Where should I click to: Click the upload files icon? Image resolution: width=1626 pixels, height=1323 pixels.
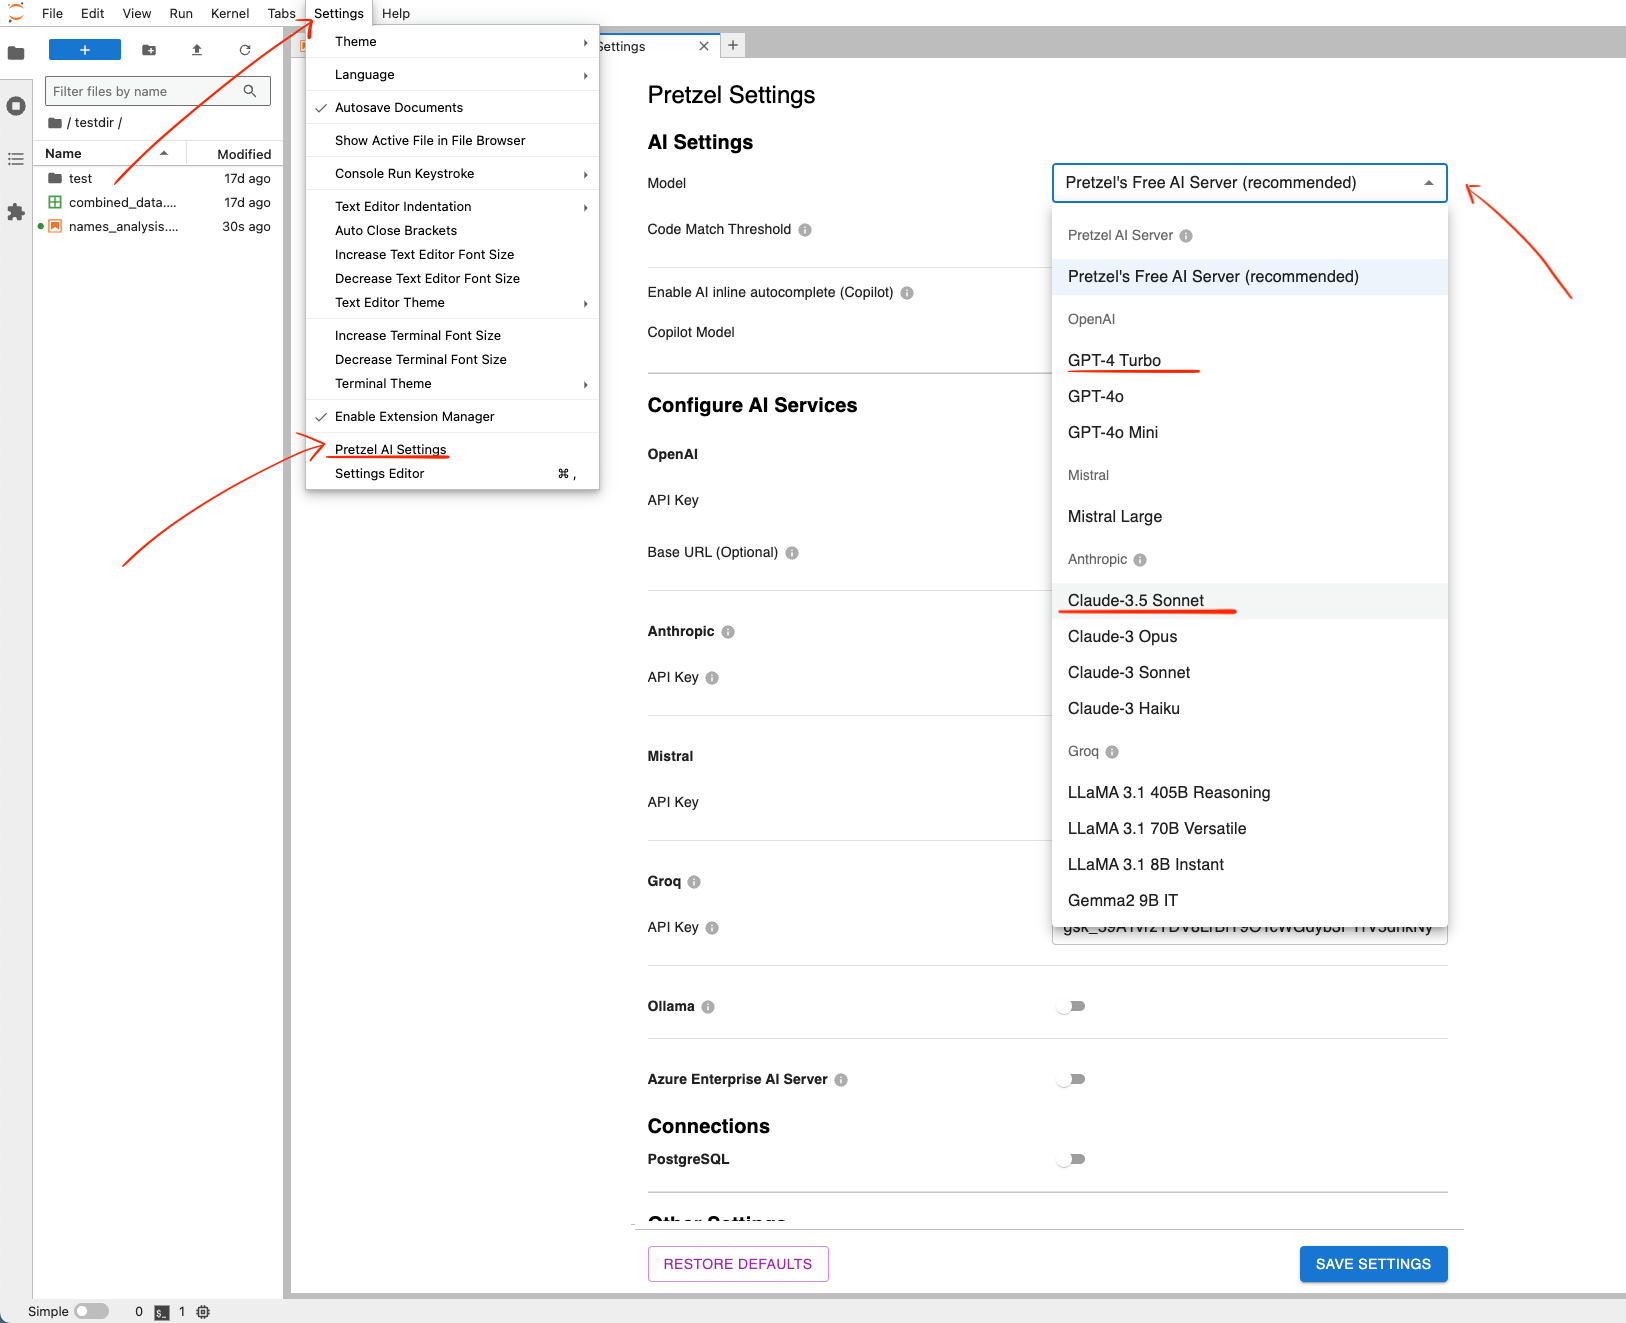point(197,50)
